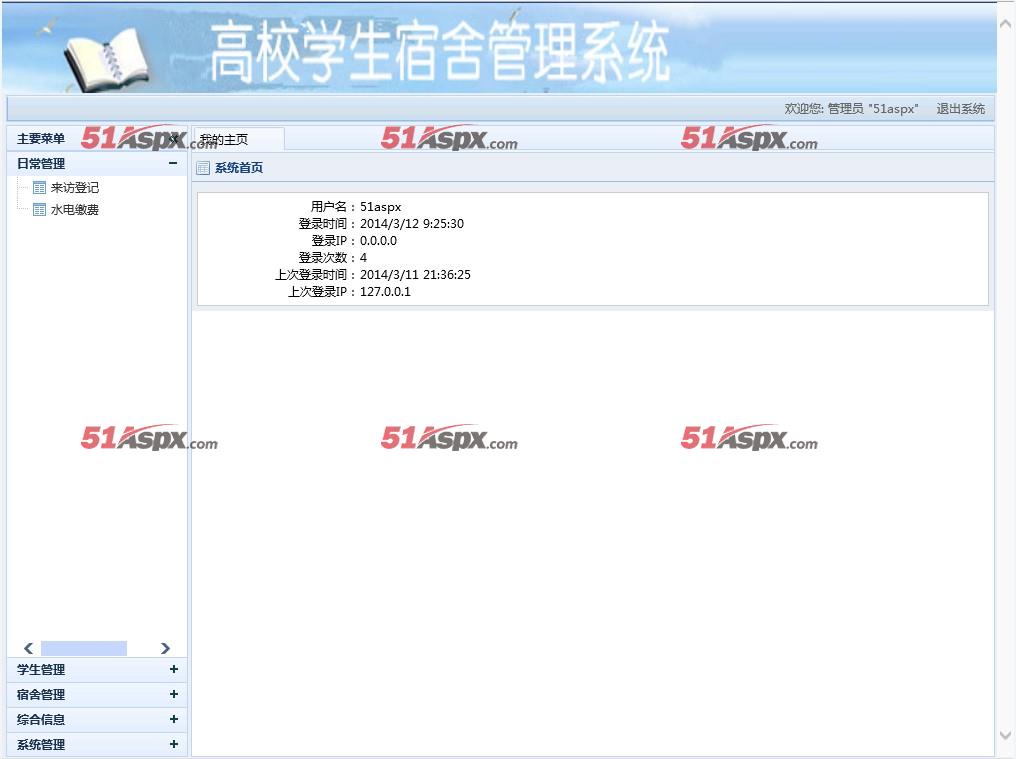1016x759 pixels.
Task: Click the 系统首页 panel header icon
Action: [203, 168]
